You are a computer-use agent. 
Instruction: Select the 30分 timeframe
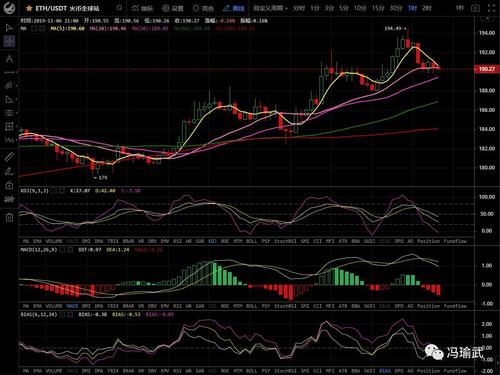tap(396, 8)
